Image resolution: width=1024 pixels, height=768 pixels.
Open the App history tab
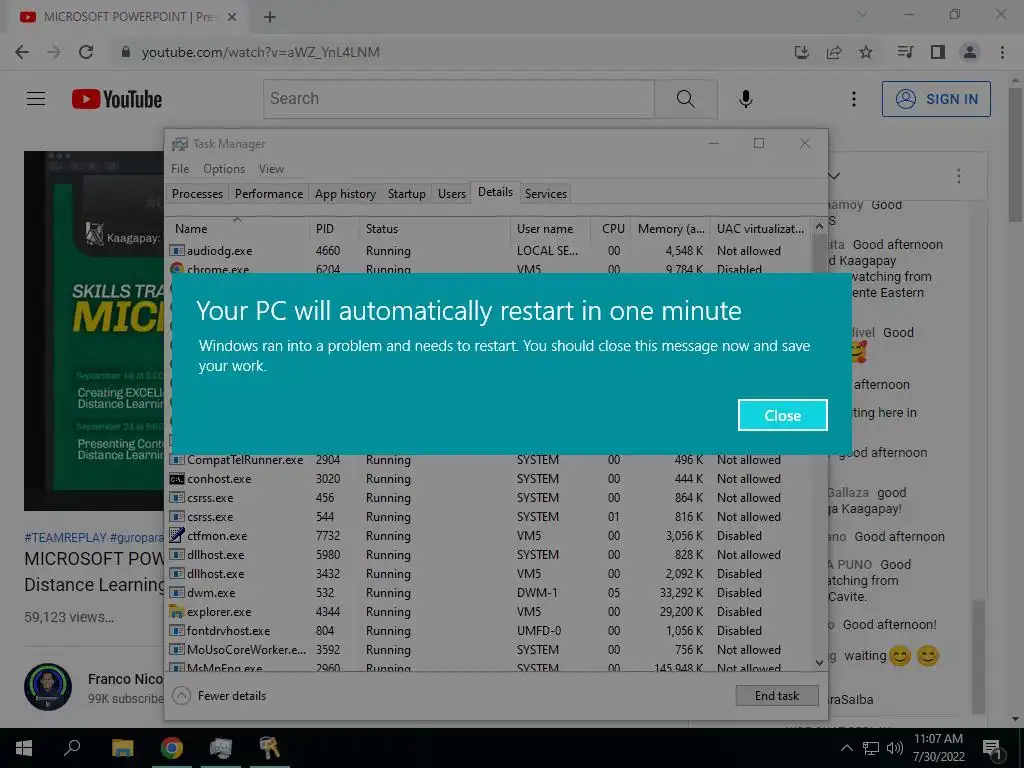click(x=345, y=194)
